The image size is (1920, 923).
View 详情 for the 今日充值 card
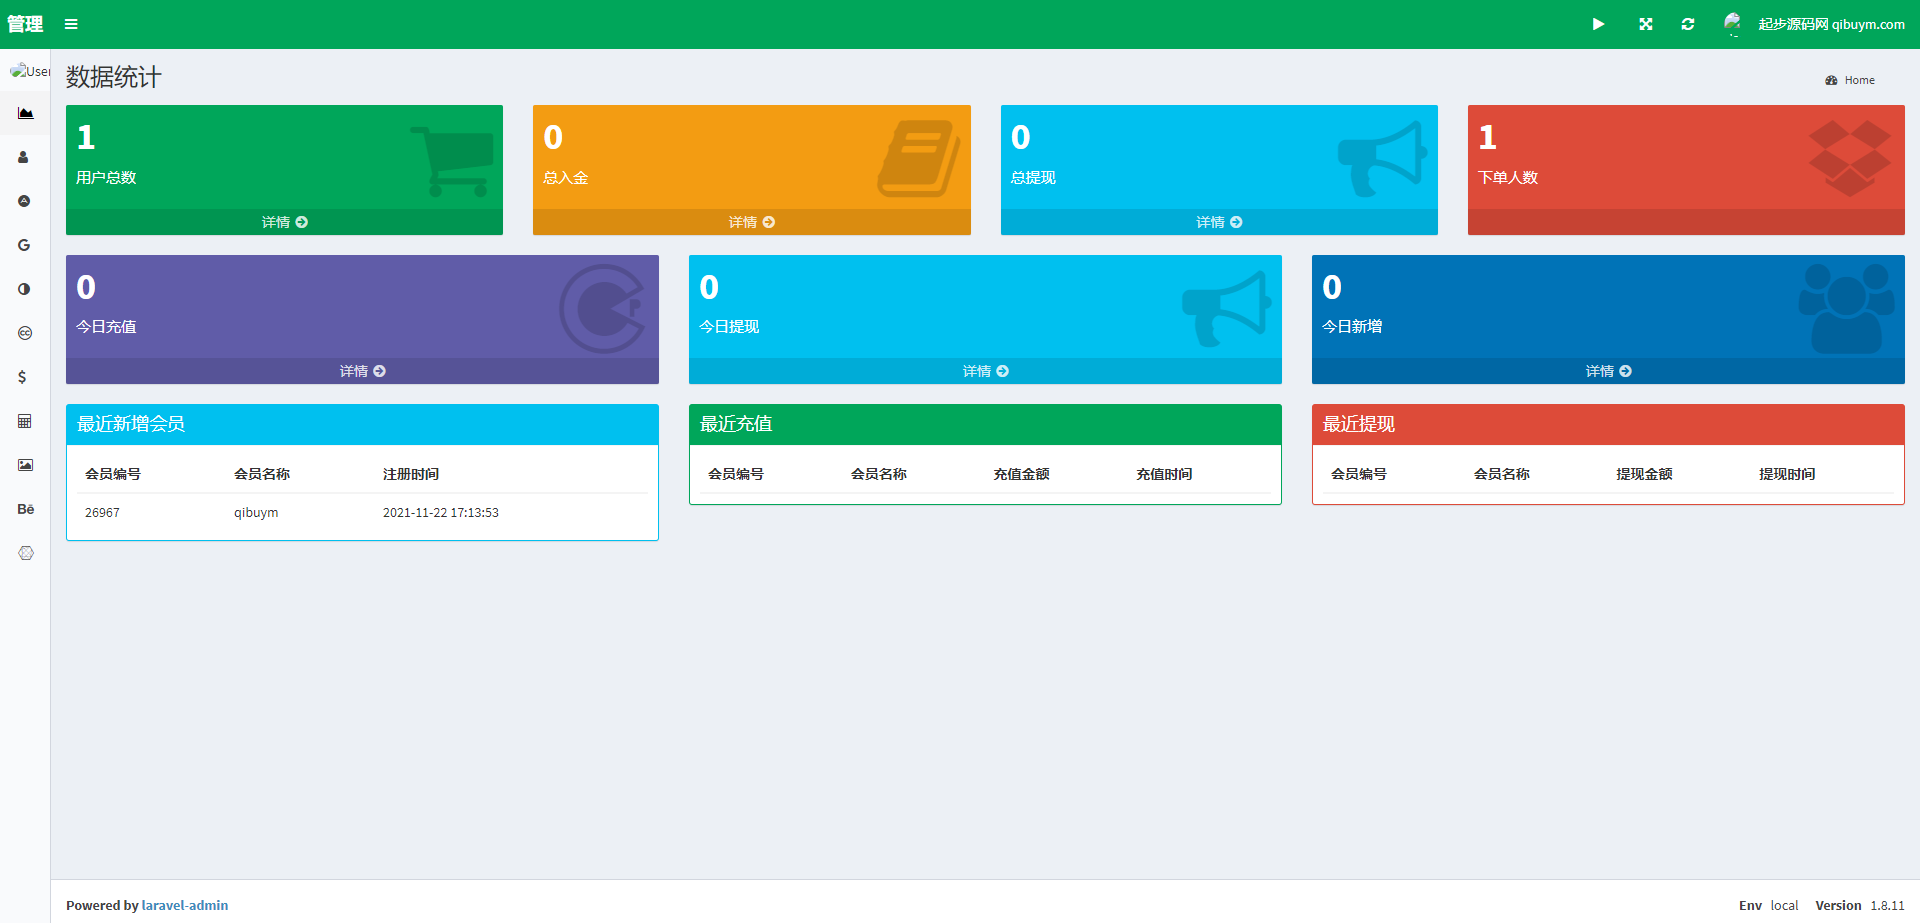[x=362, y=371]
